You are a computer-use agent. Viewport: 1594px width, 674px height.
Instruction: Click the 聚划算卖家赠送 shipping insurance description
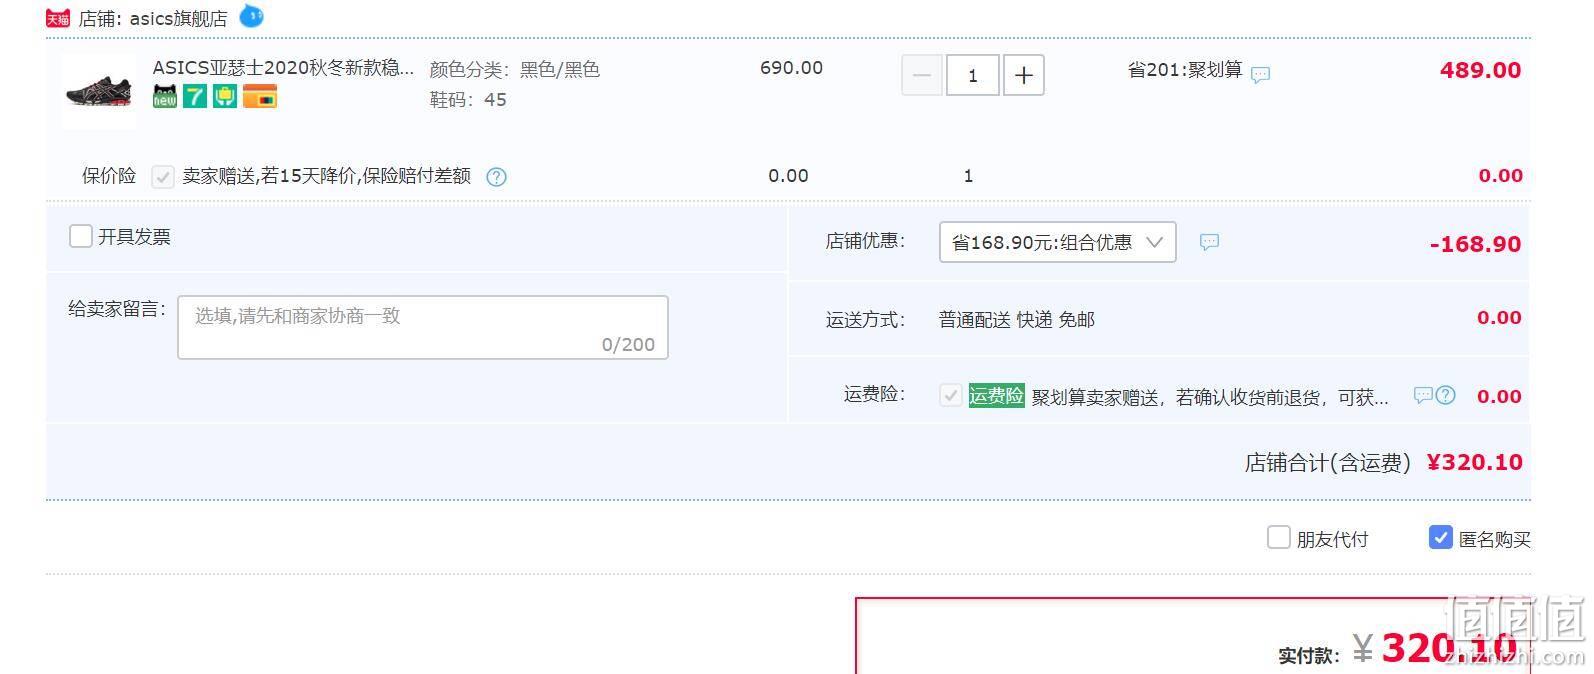[x=1210, y=397]
